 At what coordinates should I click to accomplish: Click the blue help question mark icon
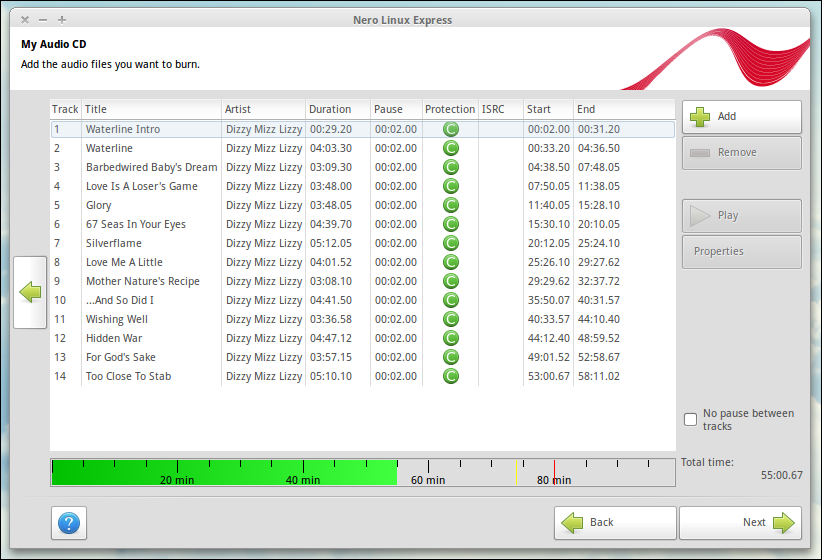point(69,523)
